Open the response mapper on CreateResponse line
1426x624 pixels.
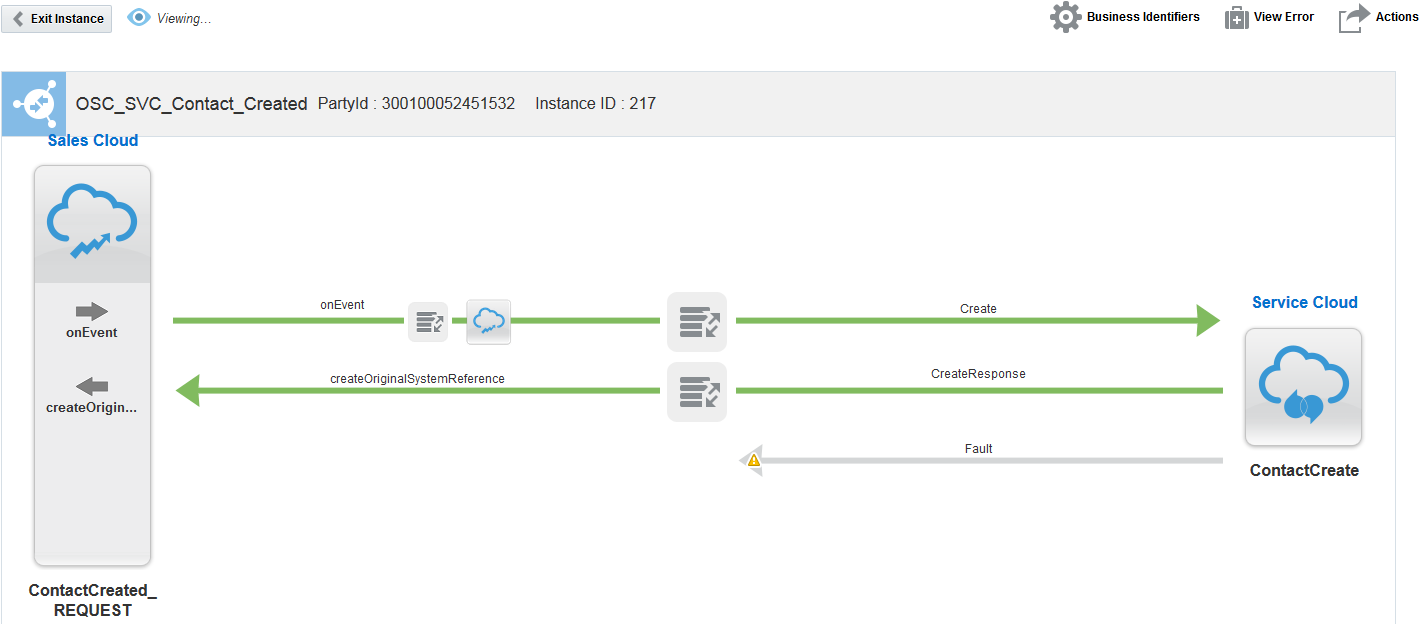coord(697,392)
